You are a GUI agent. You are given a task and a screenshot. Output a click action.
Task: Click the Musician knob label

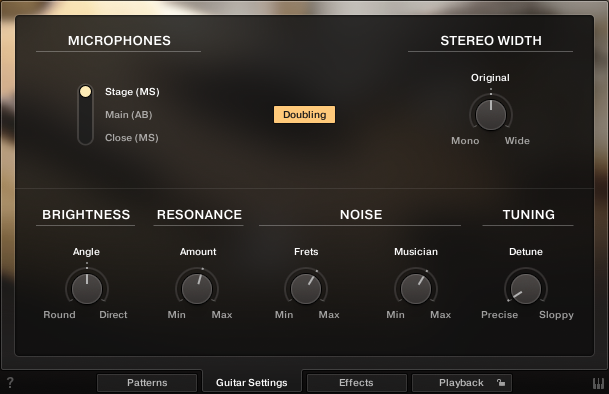click(x=416, y=252)
